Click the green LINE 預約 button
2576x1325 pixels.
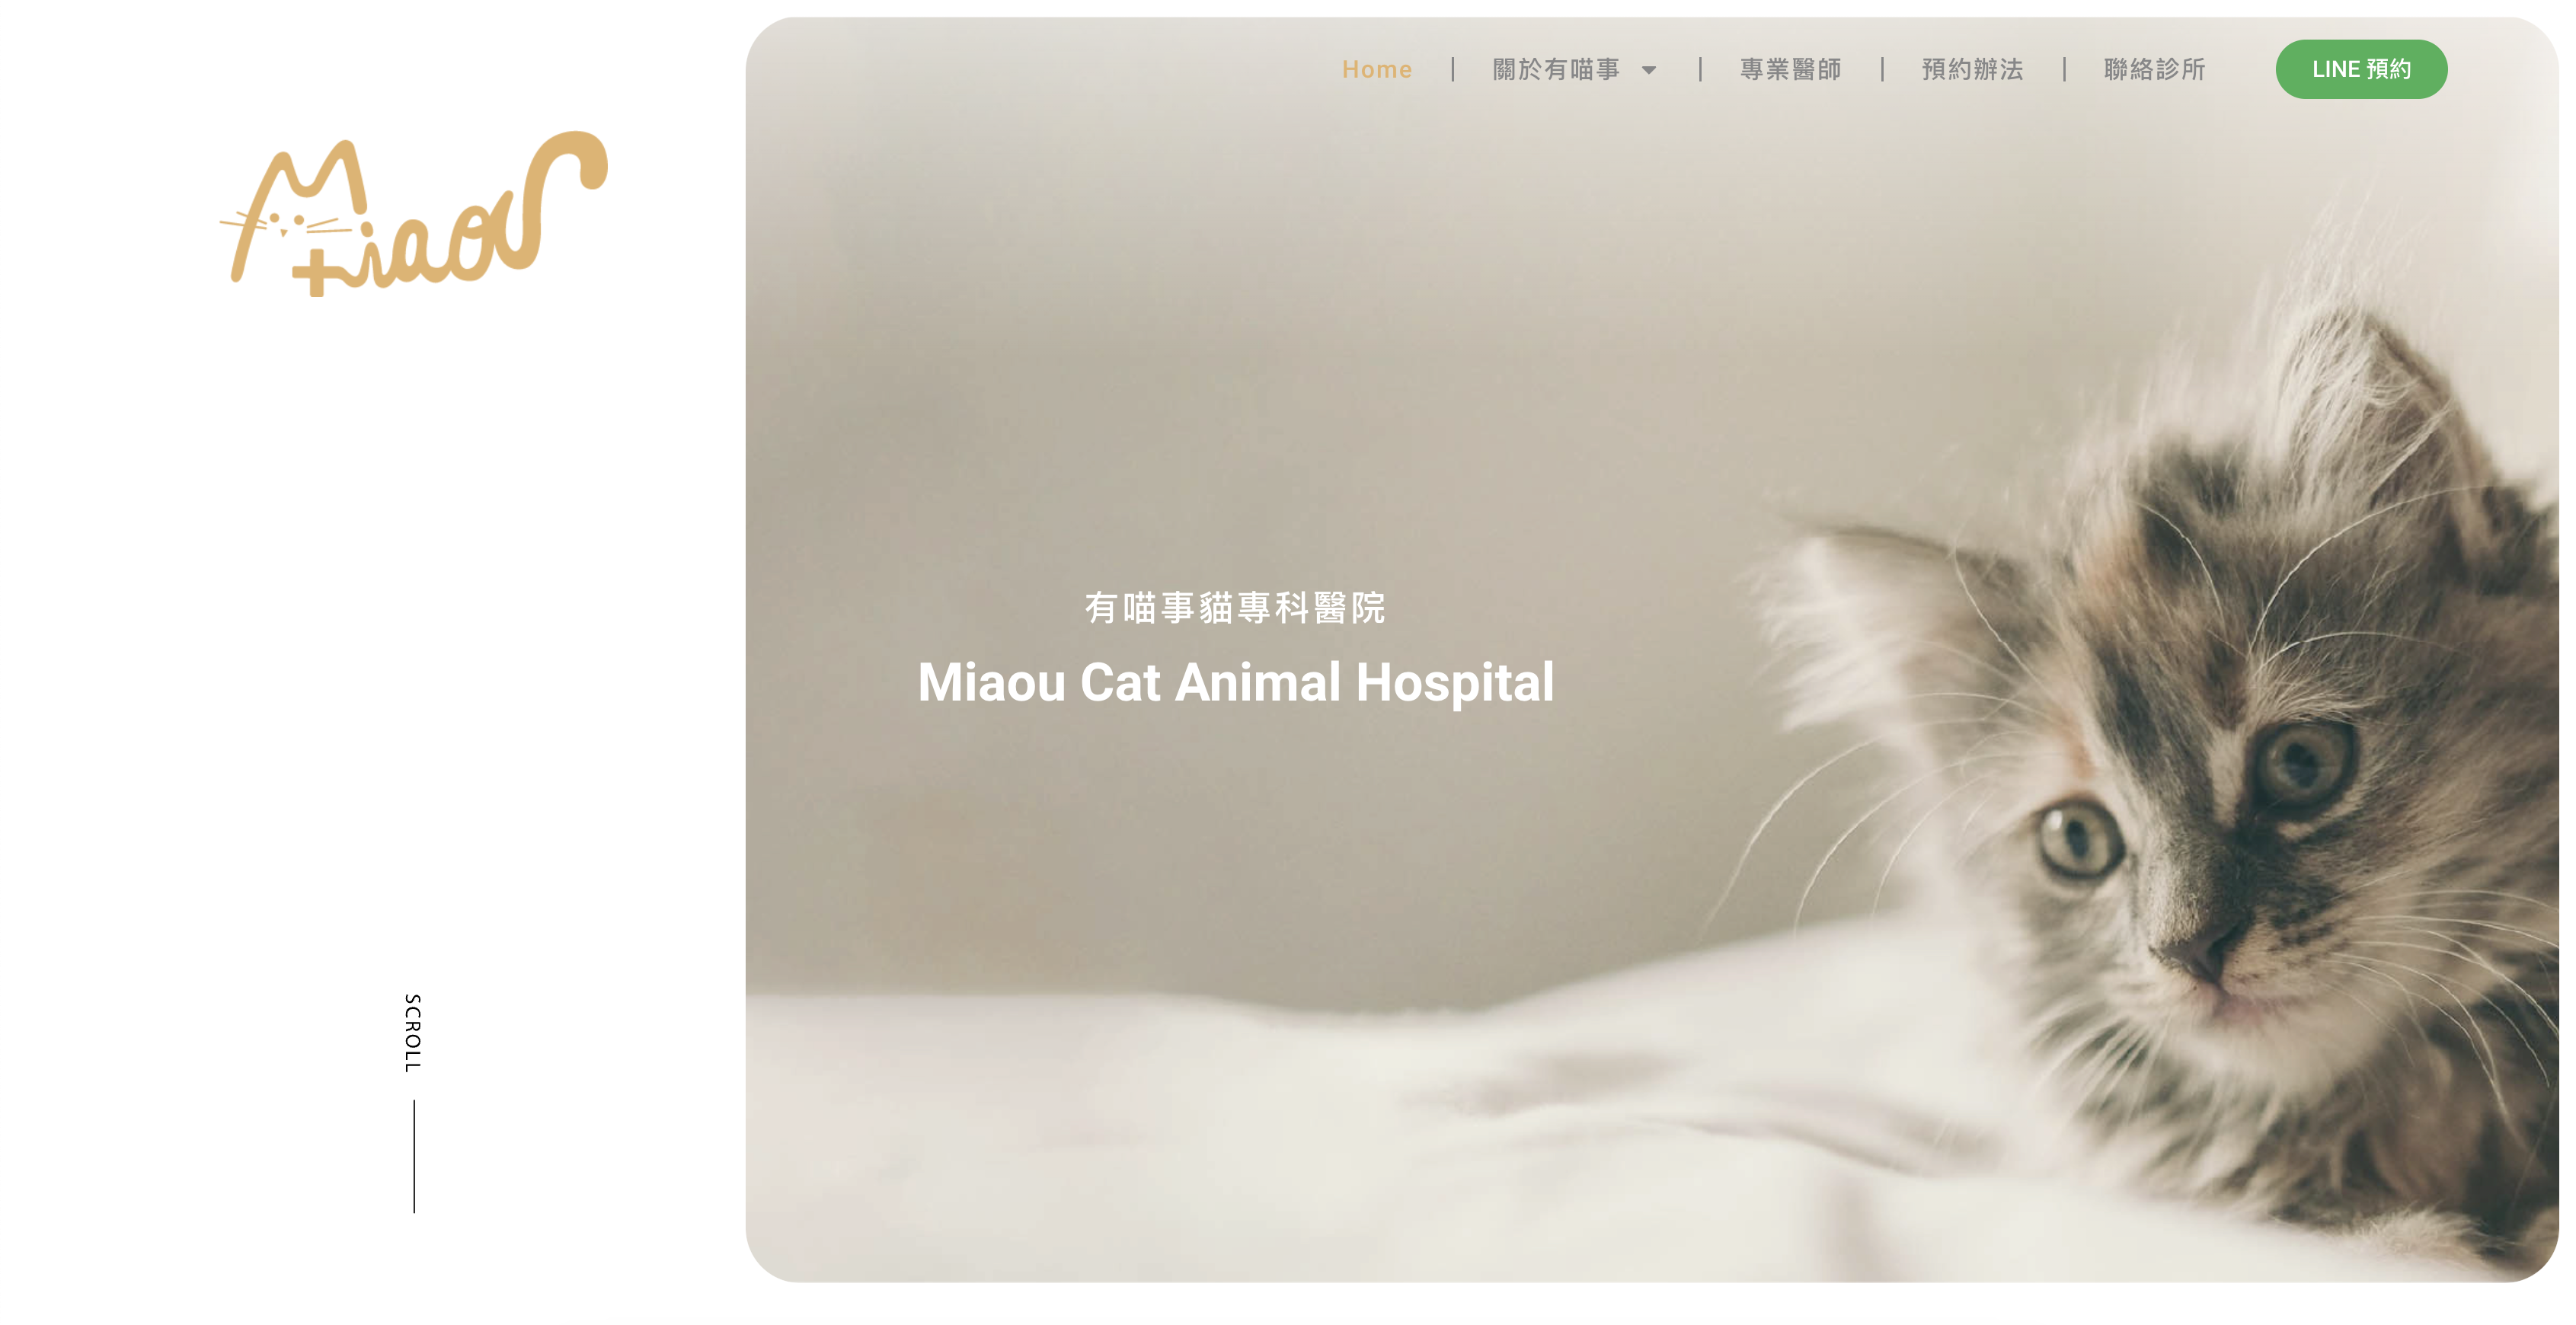(2361, 69)
